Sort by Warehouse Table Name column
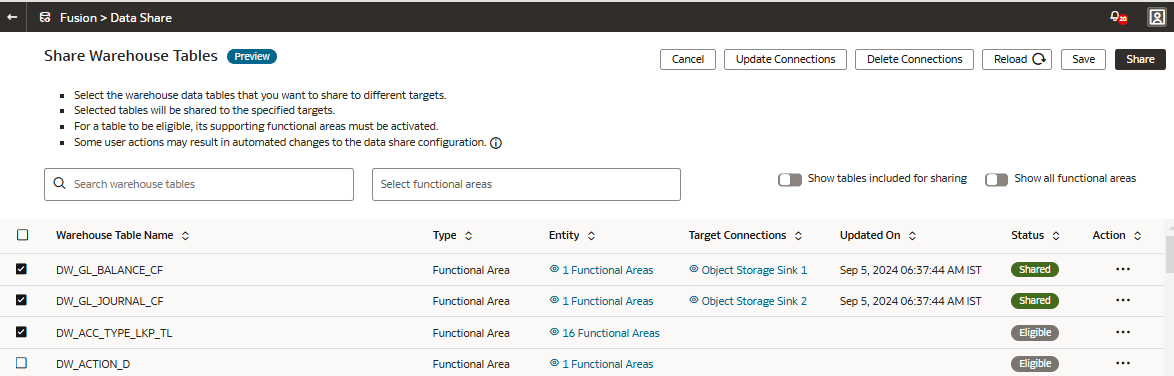Image resolution: width=1174 pixels, height=376 pixels. pyautogui.click(x=185, y=235)
